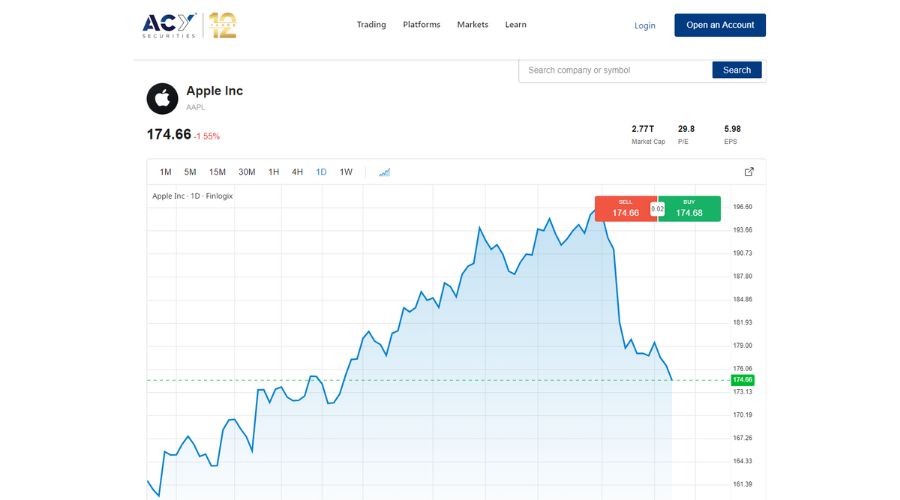This screenshot has width=900, height=500.
Task: Click the Apple company logo icon
Action: [x=162, y=98]
